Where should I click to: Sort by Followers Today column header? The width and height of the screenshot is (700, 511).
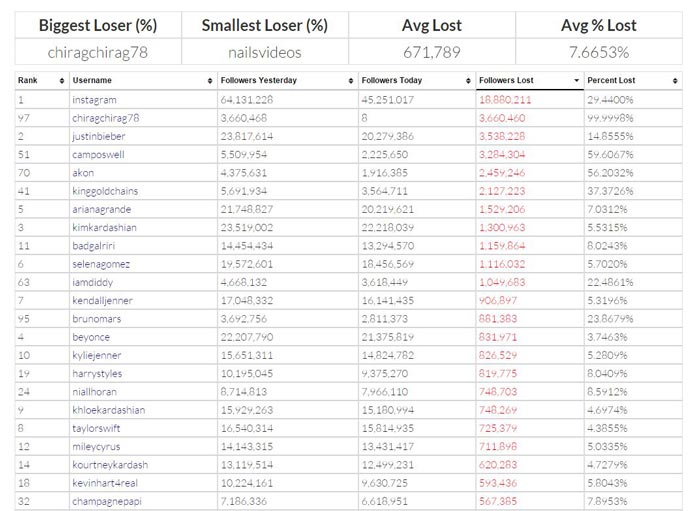coord(417,81)
